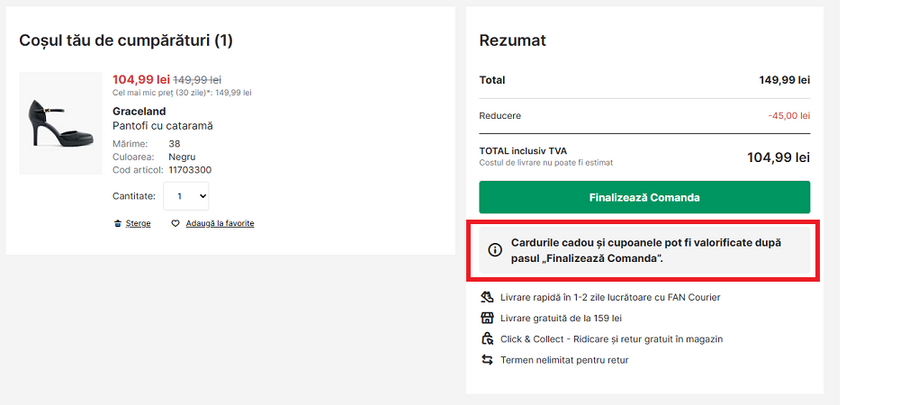
Task: Click the crossed-out 149,99 lei price
Action: (x=197, y=79)
